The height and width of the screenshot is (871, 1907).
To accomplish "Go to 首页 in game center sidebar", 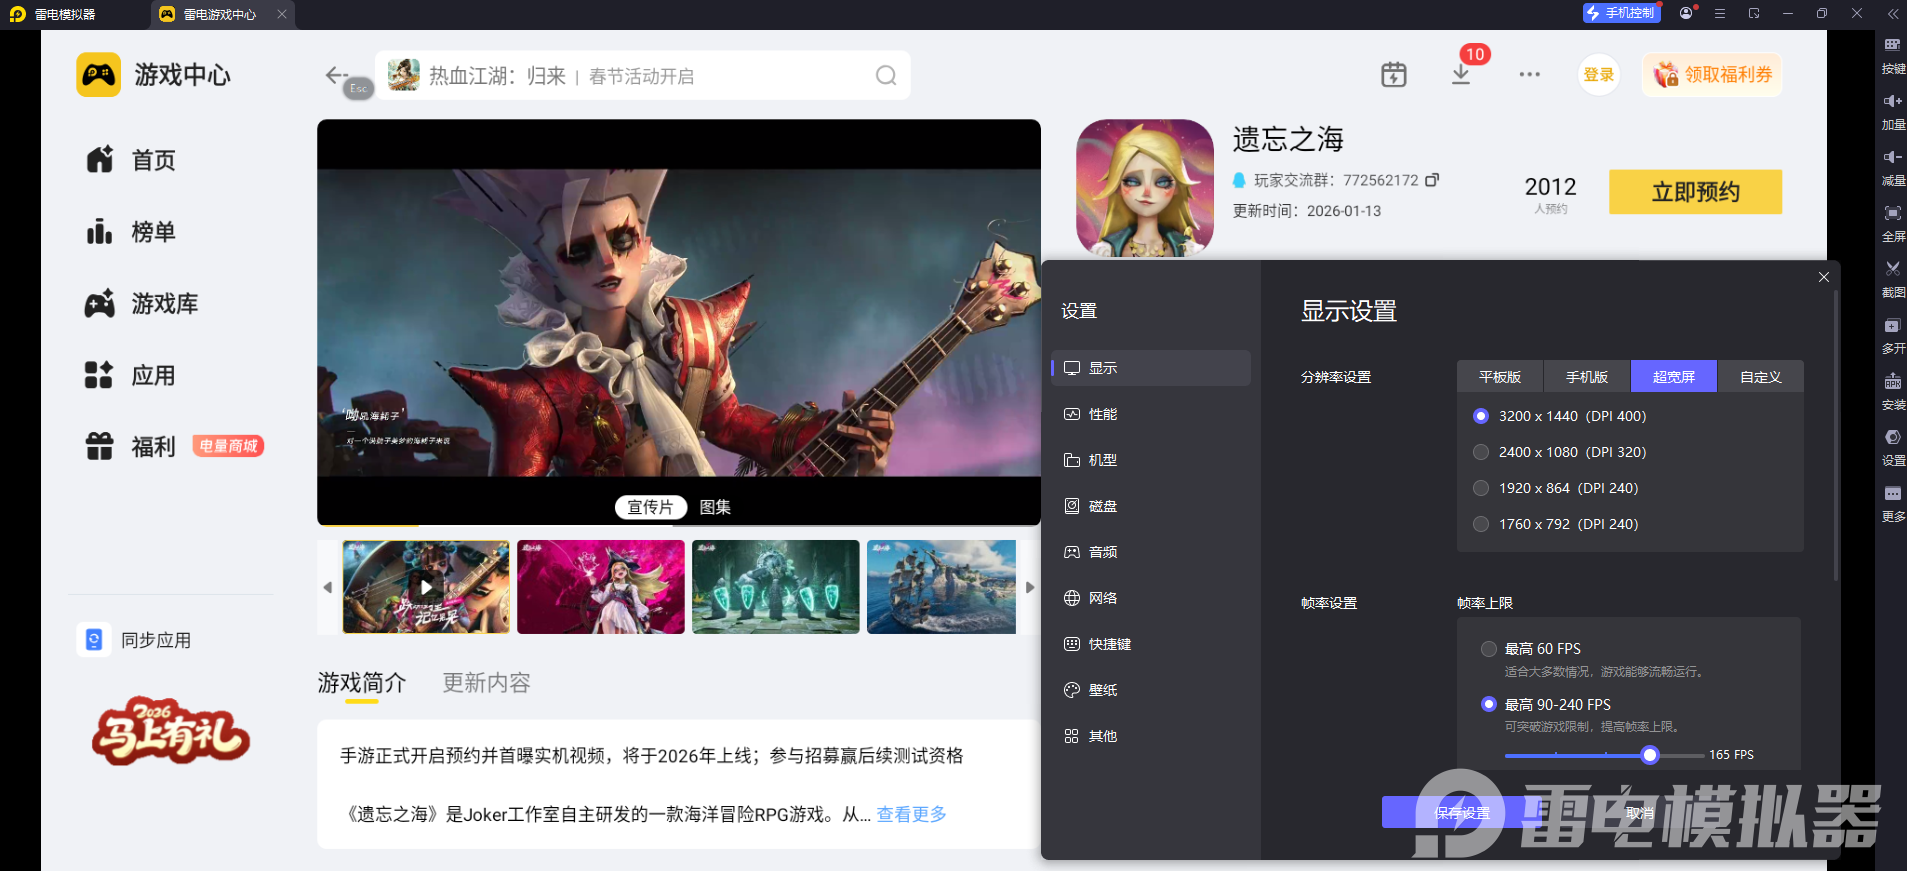I will click(131, 160).
